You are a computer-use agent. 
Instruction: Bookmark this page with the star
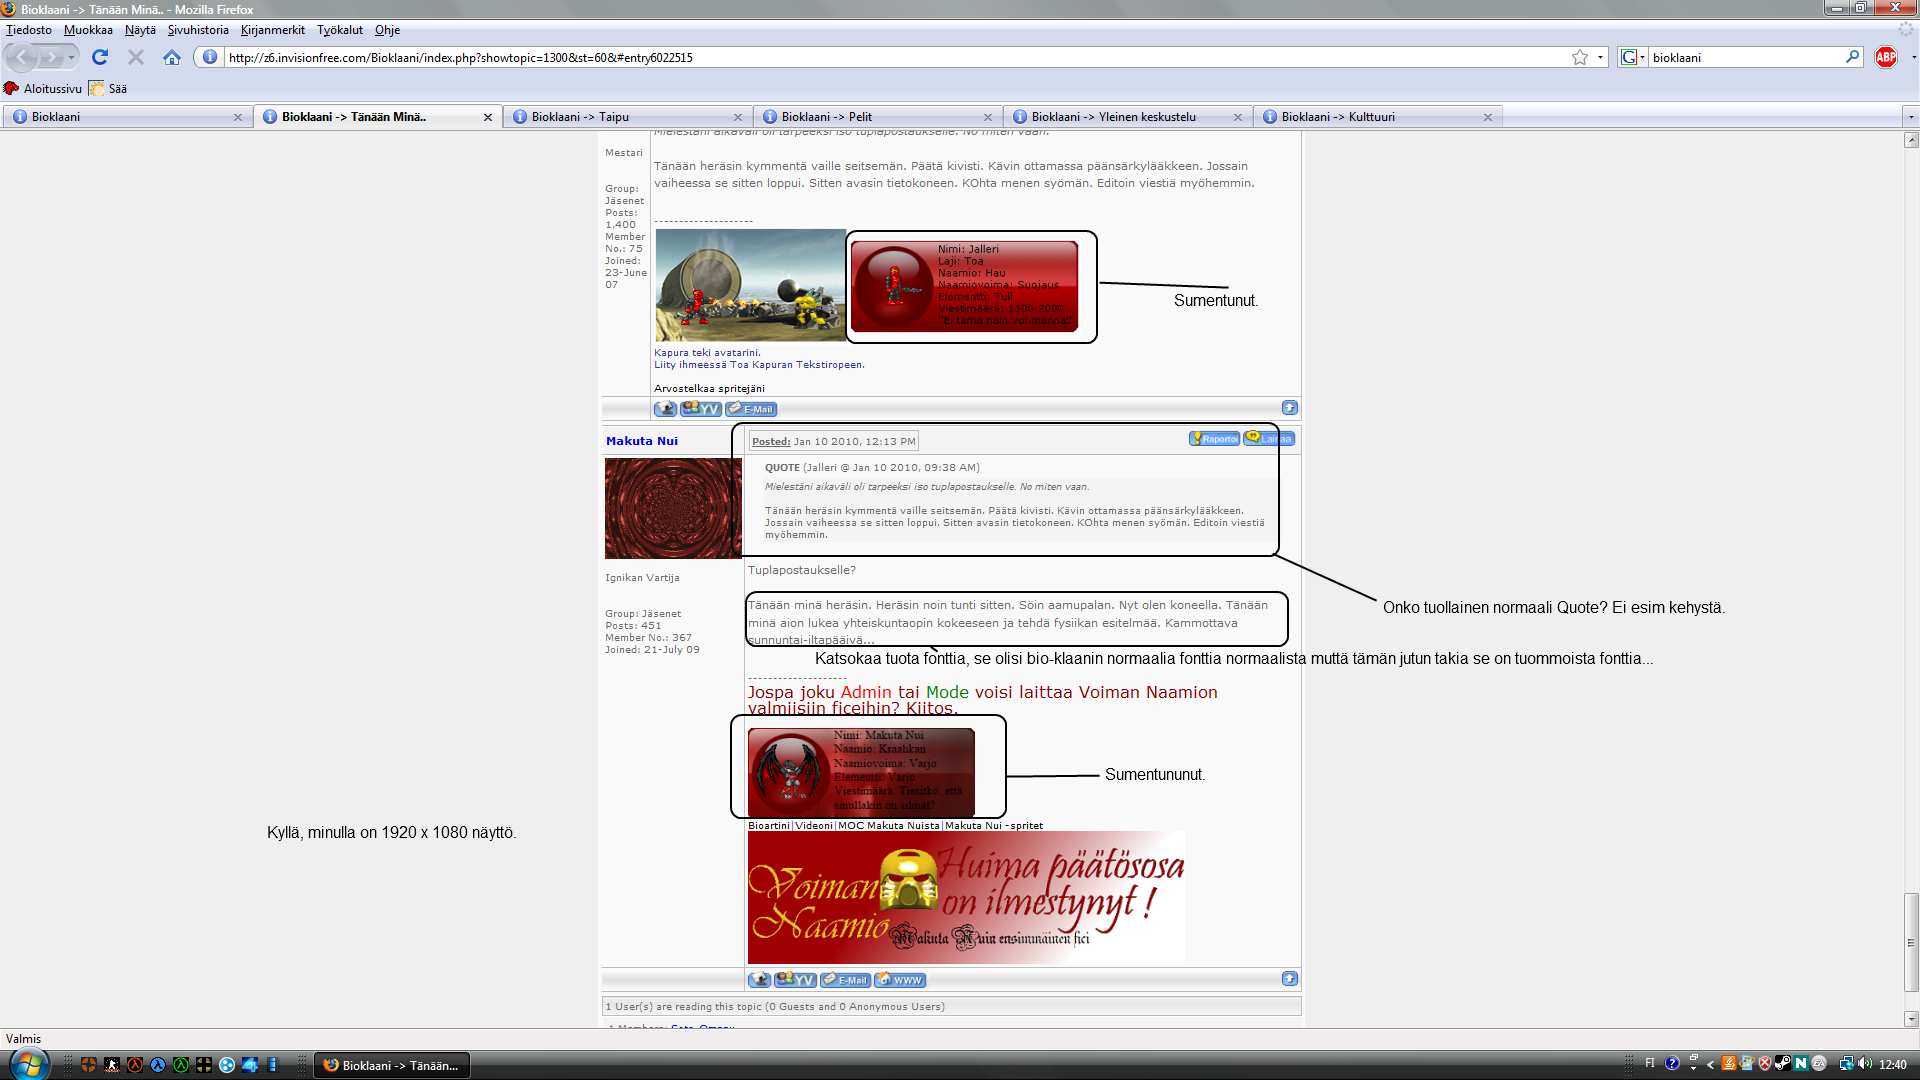pos(1579,57)
